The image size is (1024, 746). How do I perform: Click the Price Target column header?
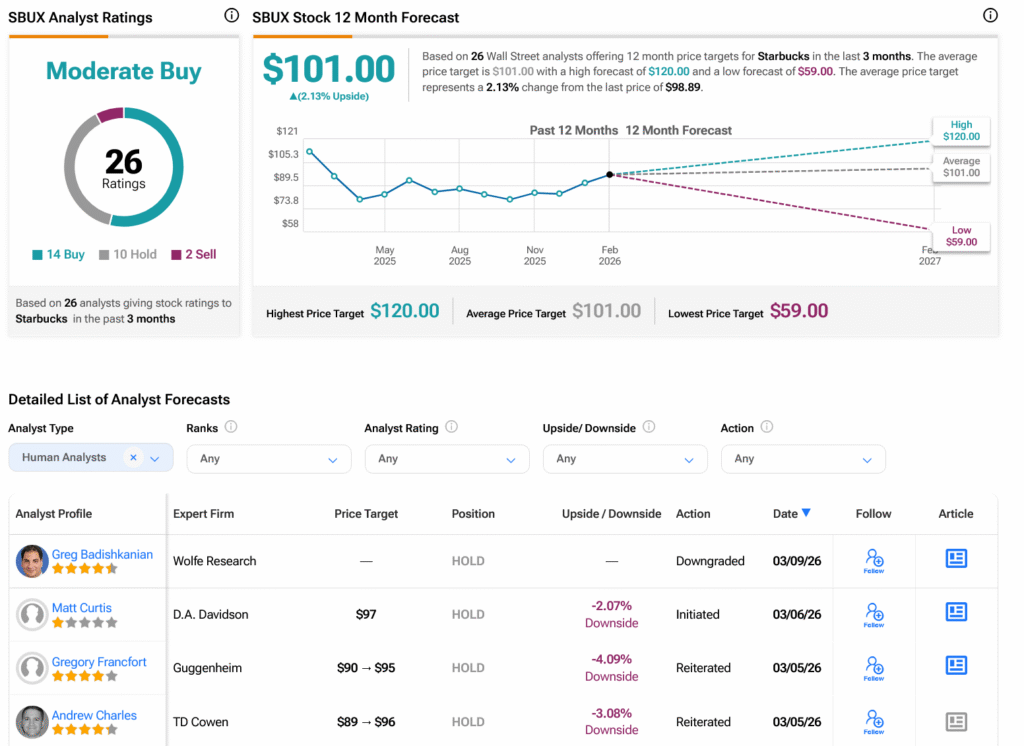point(366,514)
